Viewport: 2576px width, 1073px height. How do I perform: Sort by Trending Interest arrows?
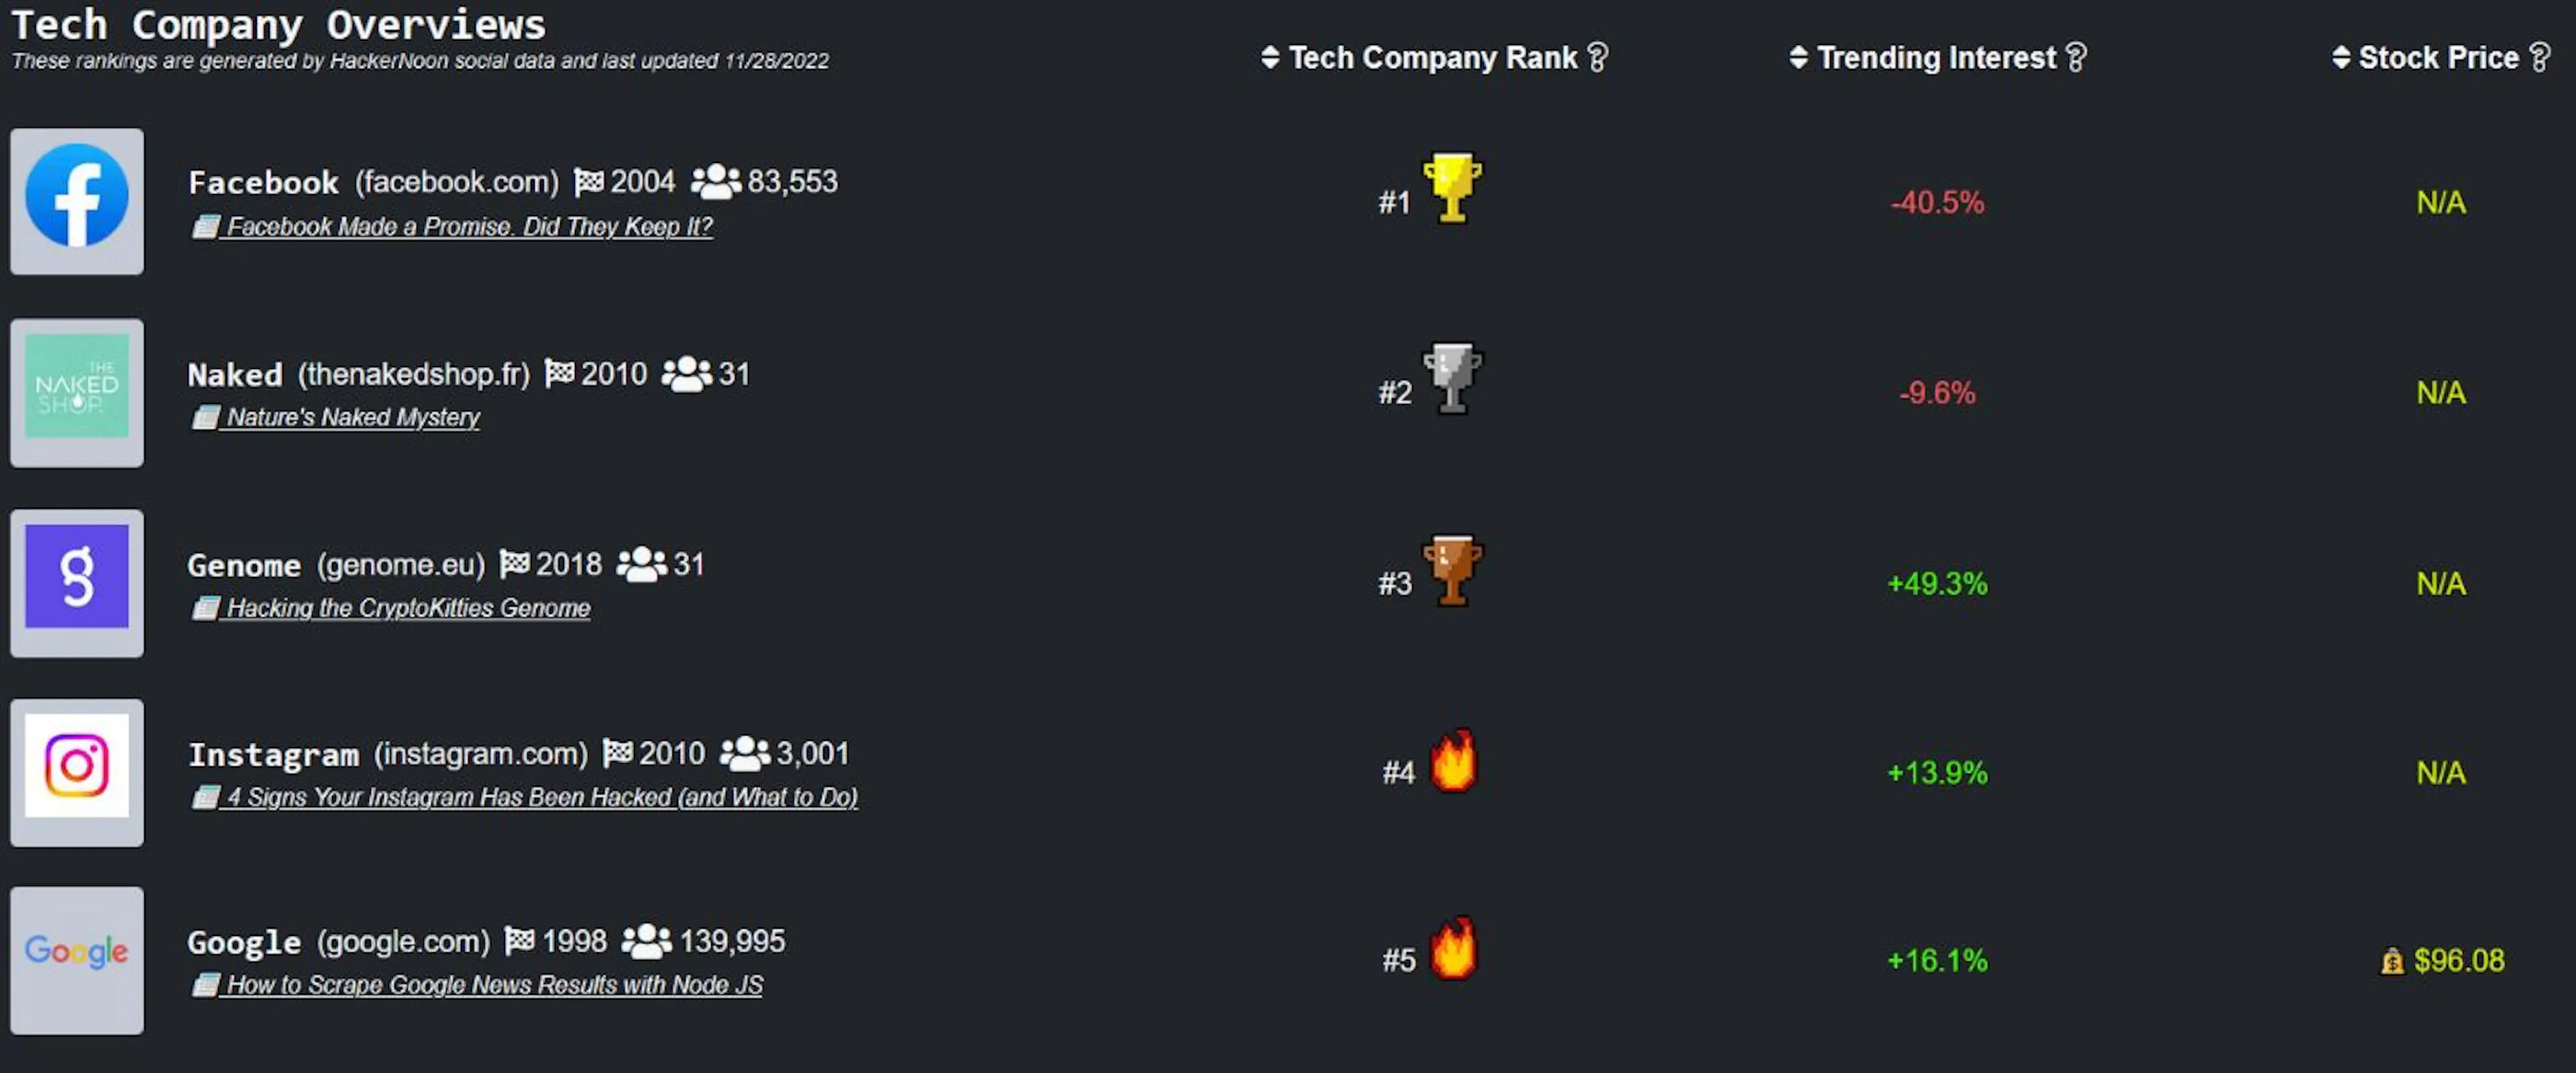coord(1798,57)
